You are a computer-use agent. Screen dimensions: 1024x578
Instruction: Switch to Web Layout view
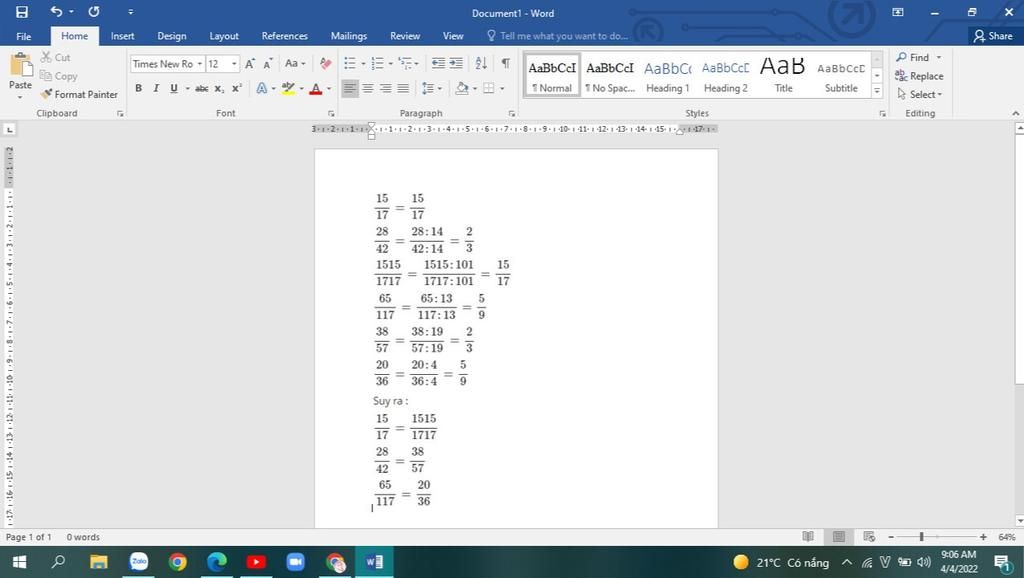click(869, 537)
